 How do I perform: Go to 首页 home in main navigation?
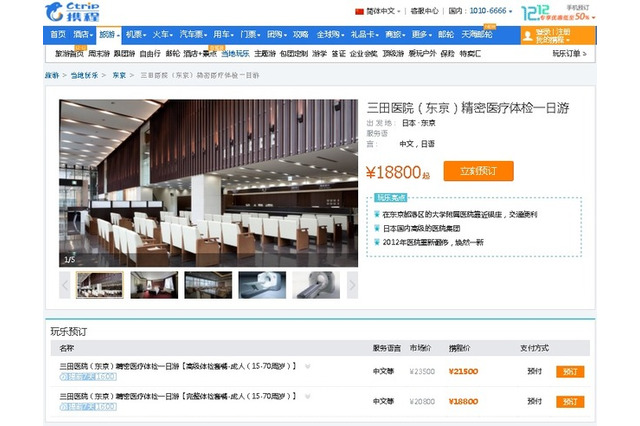pyautogui.click(x=58, y=35)
